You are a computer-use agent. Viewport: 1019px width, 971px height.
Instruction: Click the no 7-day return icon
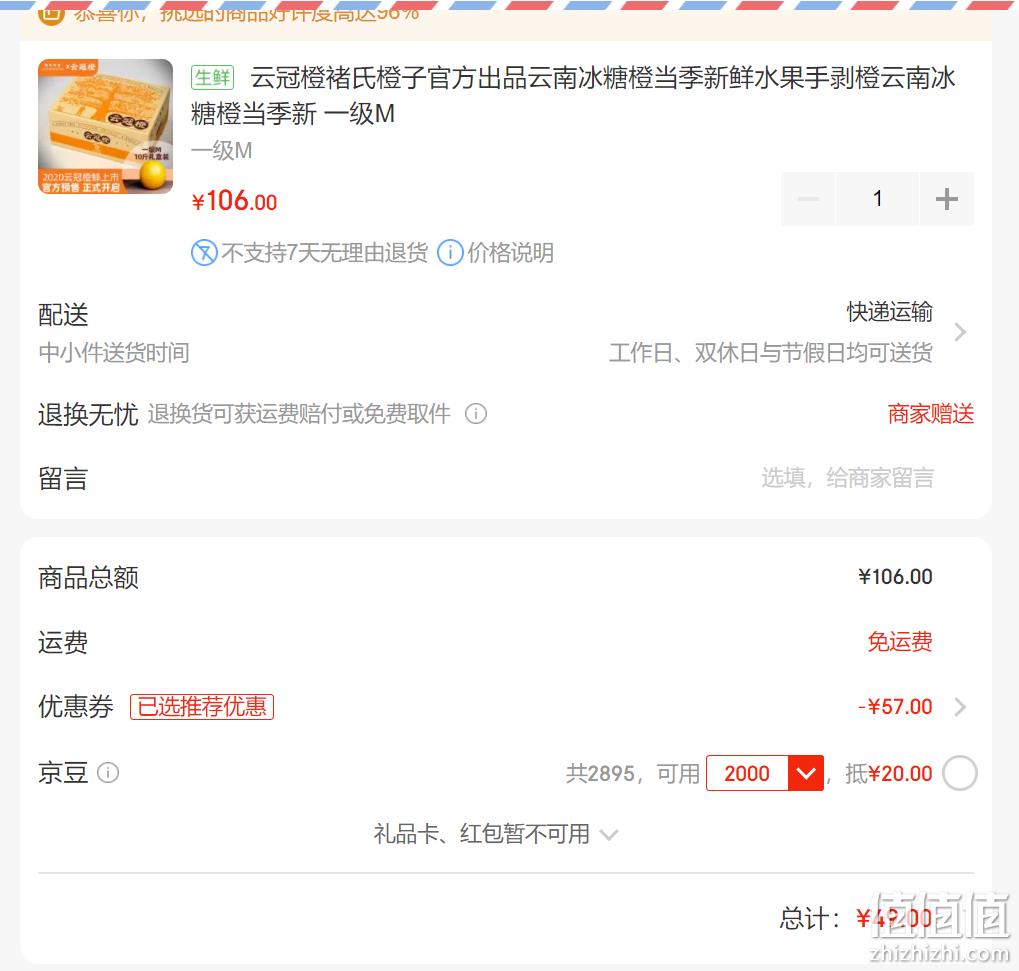(204, 253)
